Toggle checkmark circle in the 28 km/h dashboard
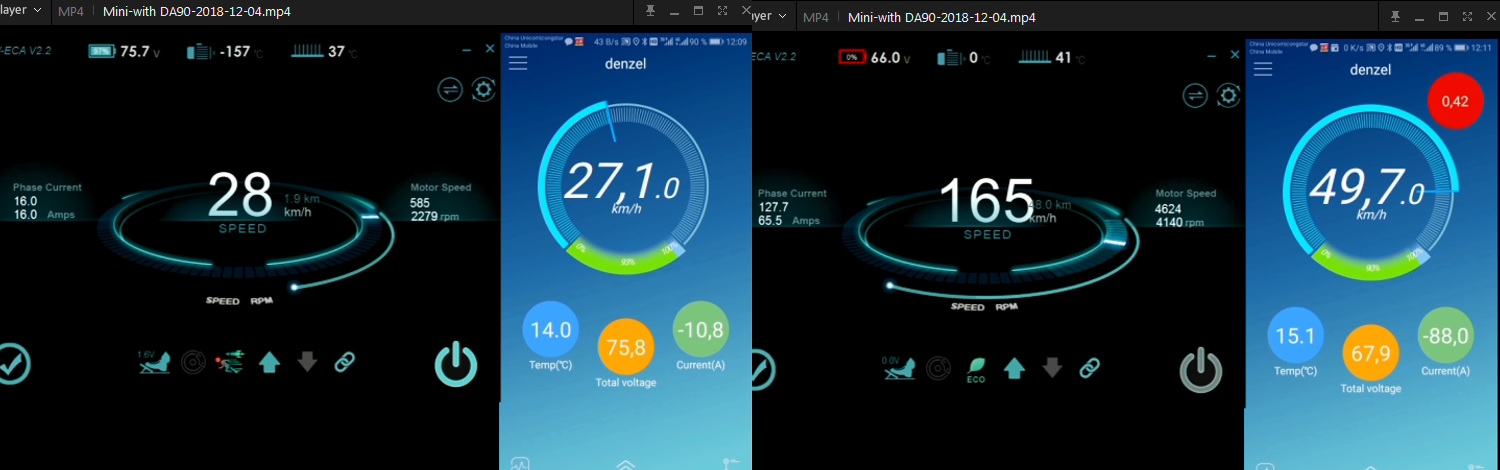This screenshot has height=470, width=1500. [12, 364]
